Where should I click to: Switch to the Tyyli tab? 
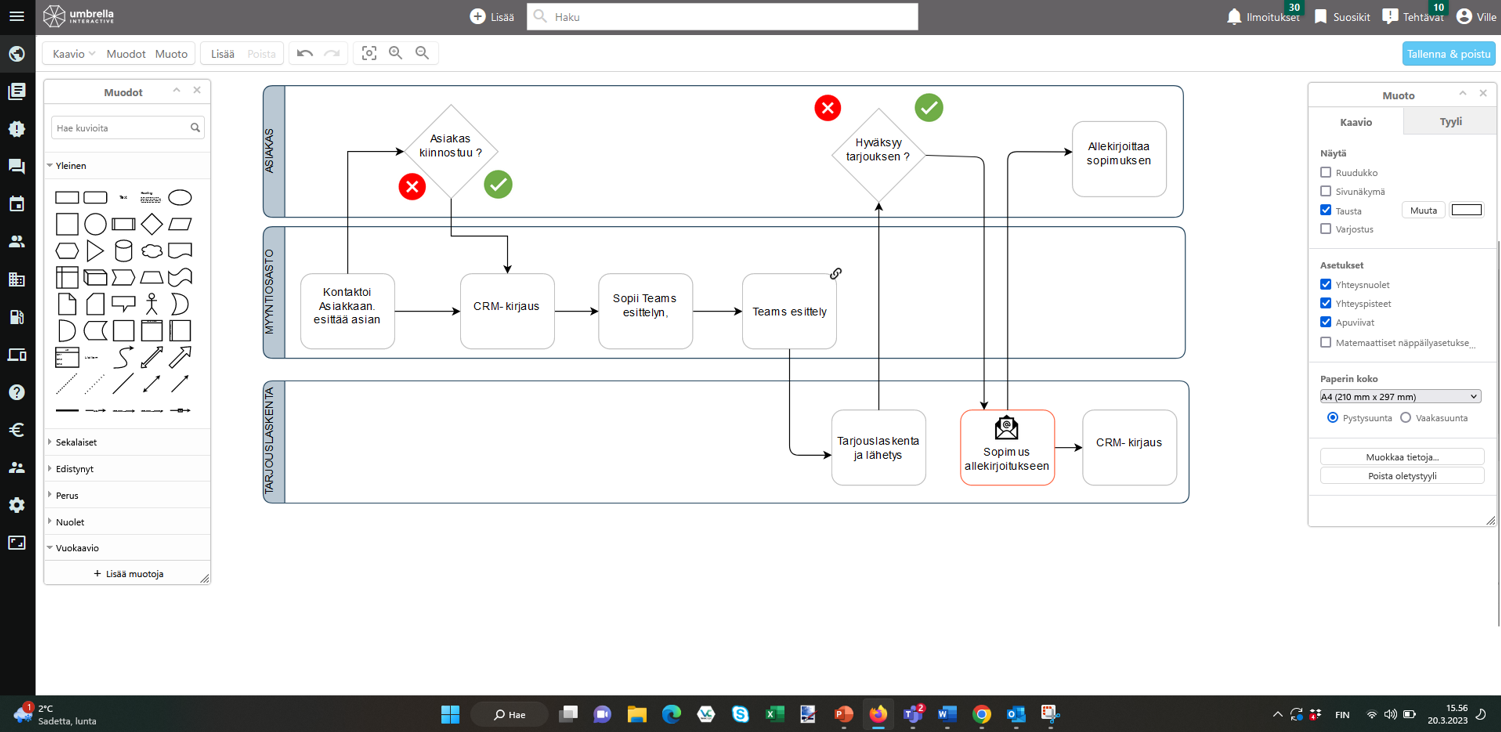pos(1450,122)
